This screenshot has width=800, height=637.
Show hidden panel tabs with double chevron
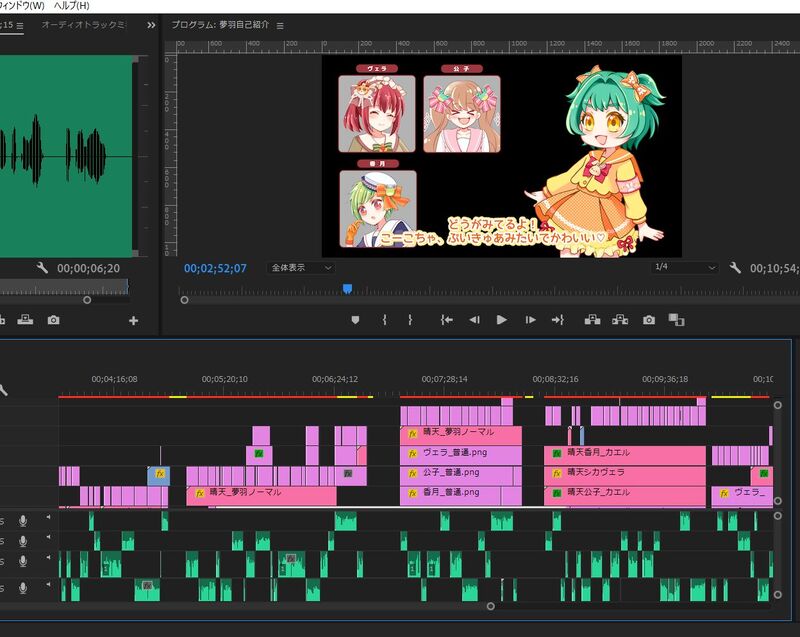[x=151, y=25]
